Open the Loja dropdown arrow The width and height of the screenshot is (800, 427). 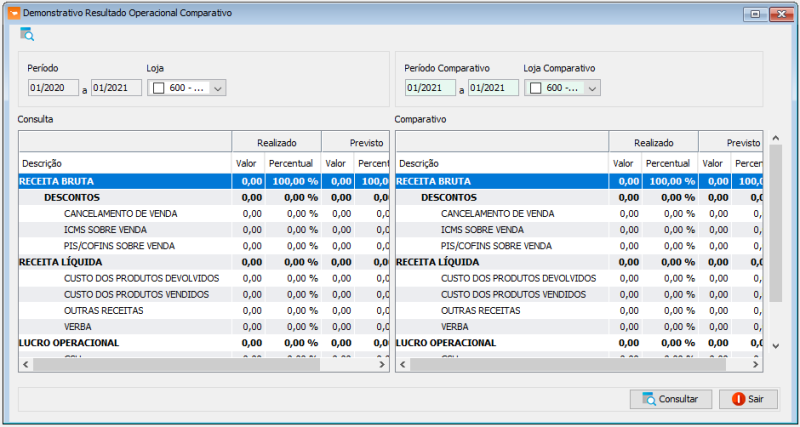pos(218,88)
